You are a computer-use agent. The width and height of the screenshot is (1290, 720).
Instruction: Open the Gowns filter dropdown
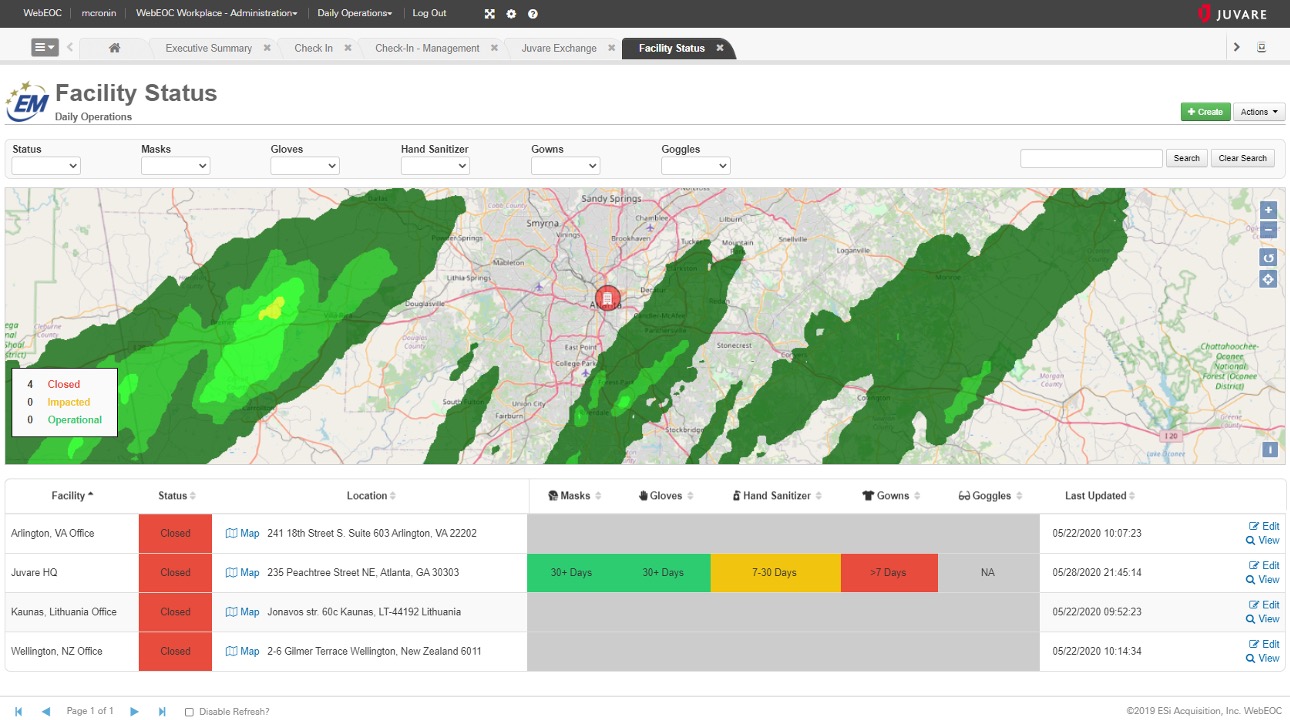pyautogui.click(x=565, y=166)
